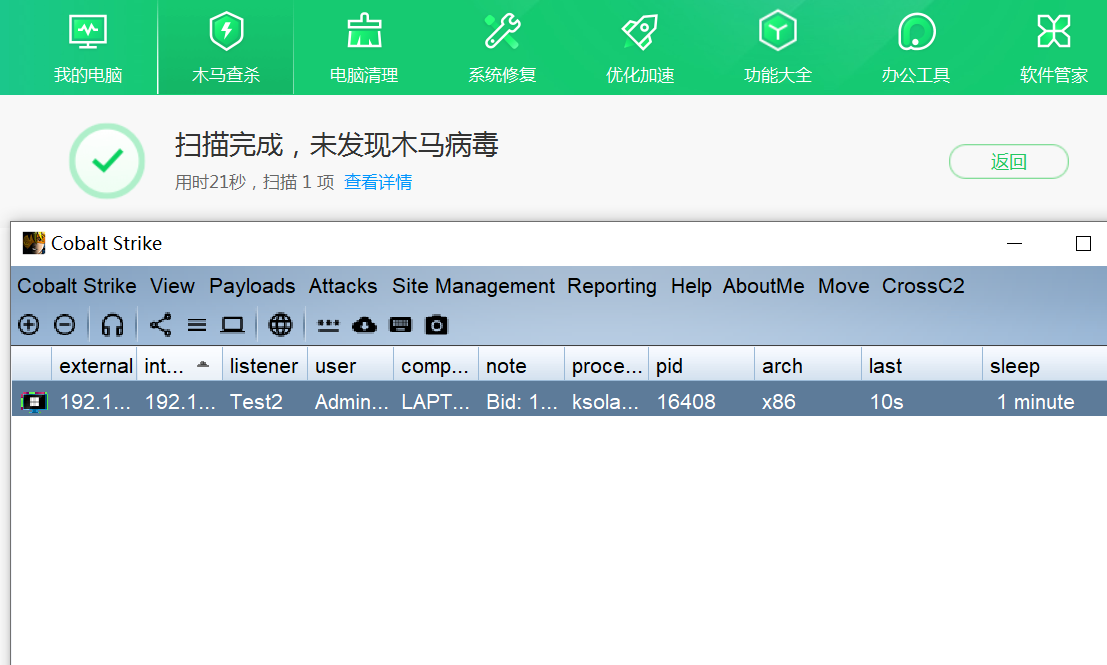Open the Attacks menu

click(343, 286)
